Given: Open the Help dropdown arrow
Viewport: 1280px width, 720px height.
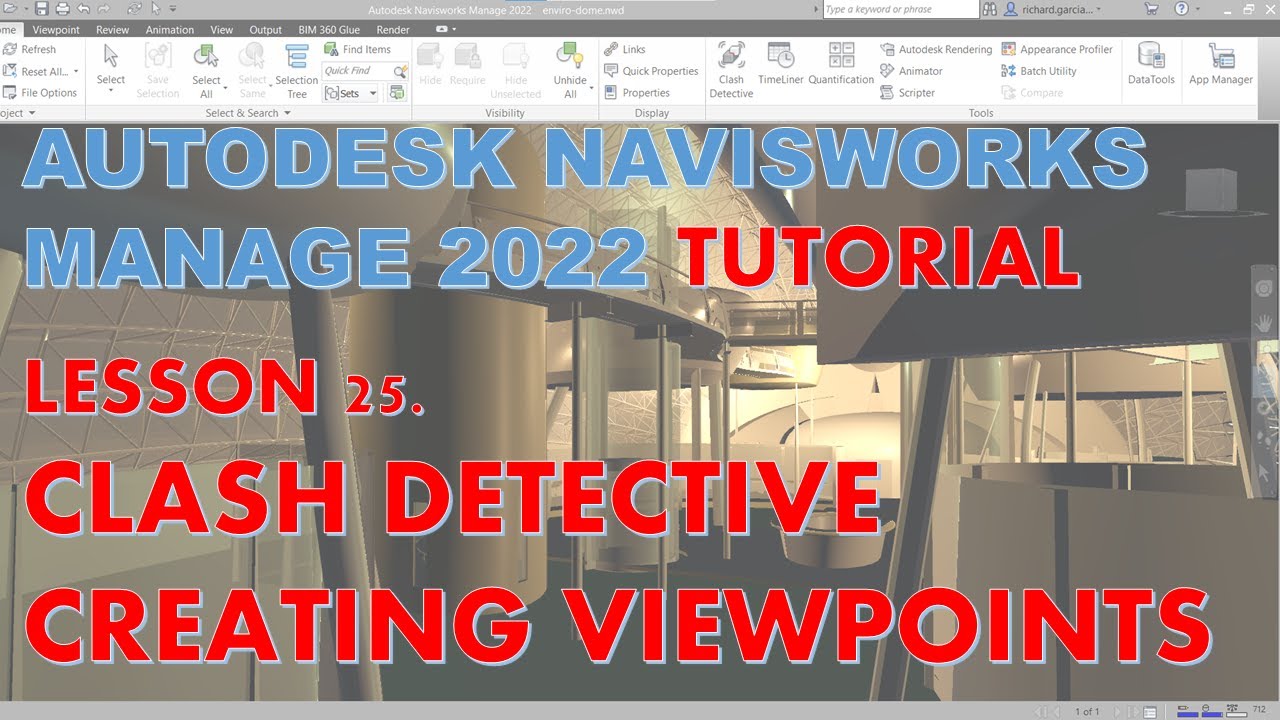Looking at the screenshot, I should click(1197, 9).
